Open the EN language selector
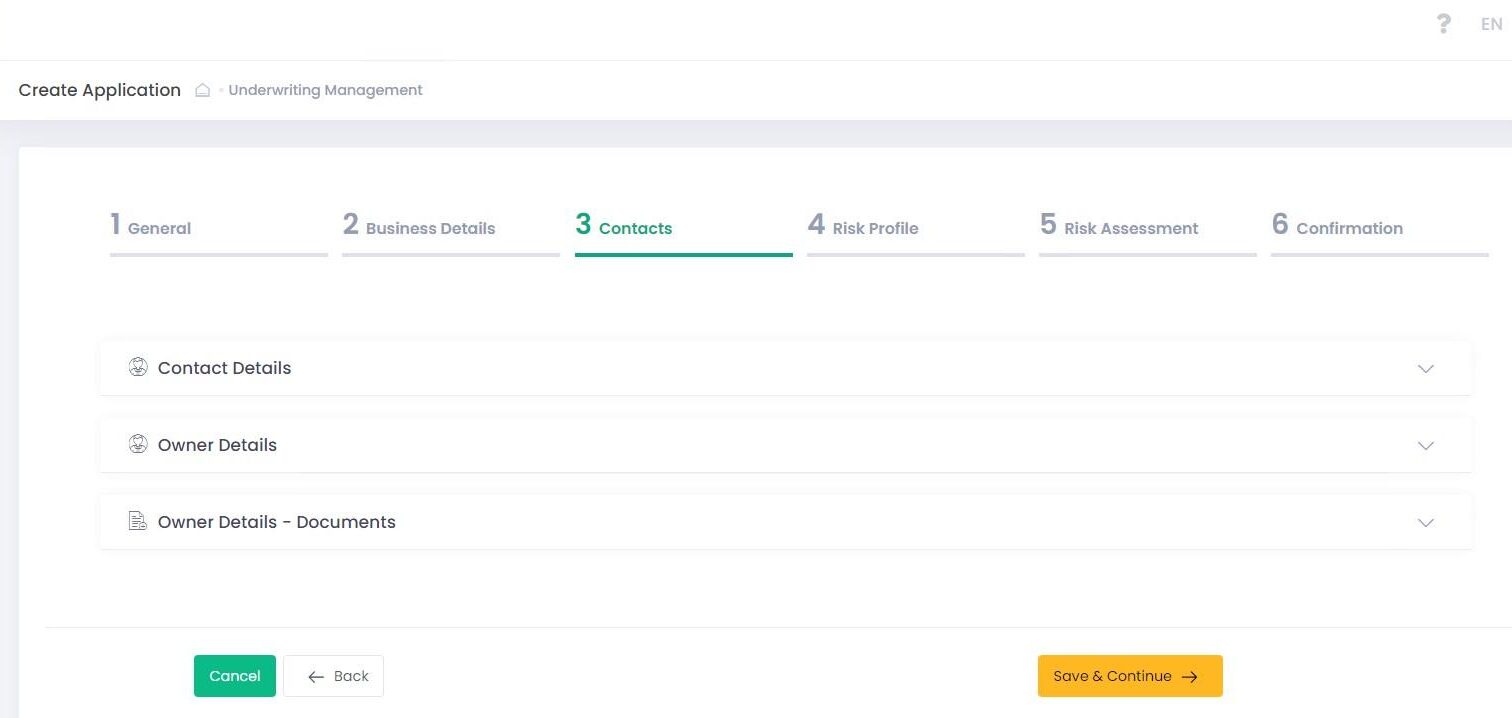1512x718 pixels. (x=1491, y=25)
